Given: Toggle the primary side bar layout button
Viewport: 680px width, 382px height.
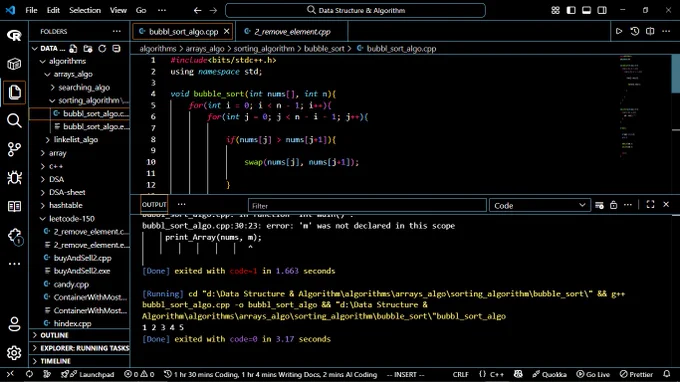Looking at the screenshot, I should point(571,10).
